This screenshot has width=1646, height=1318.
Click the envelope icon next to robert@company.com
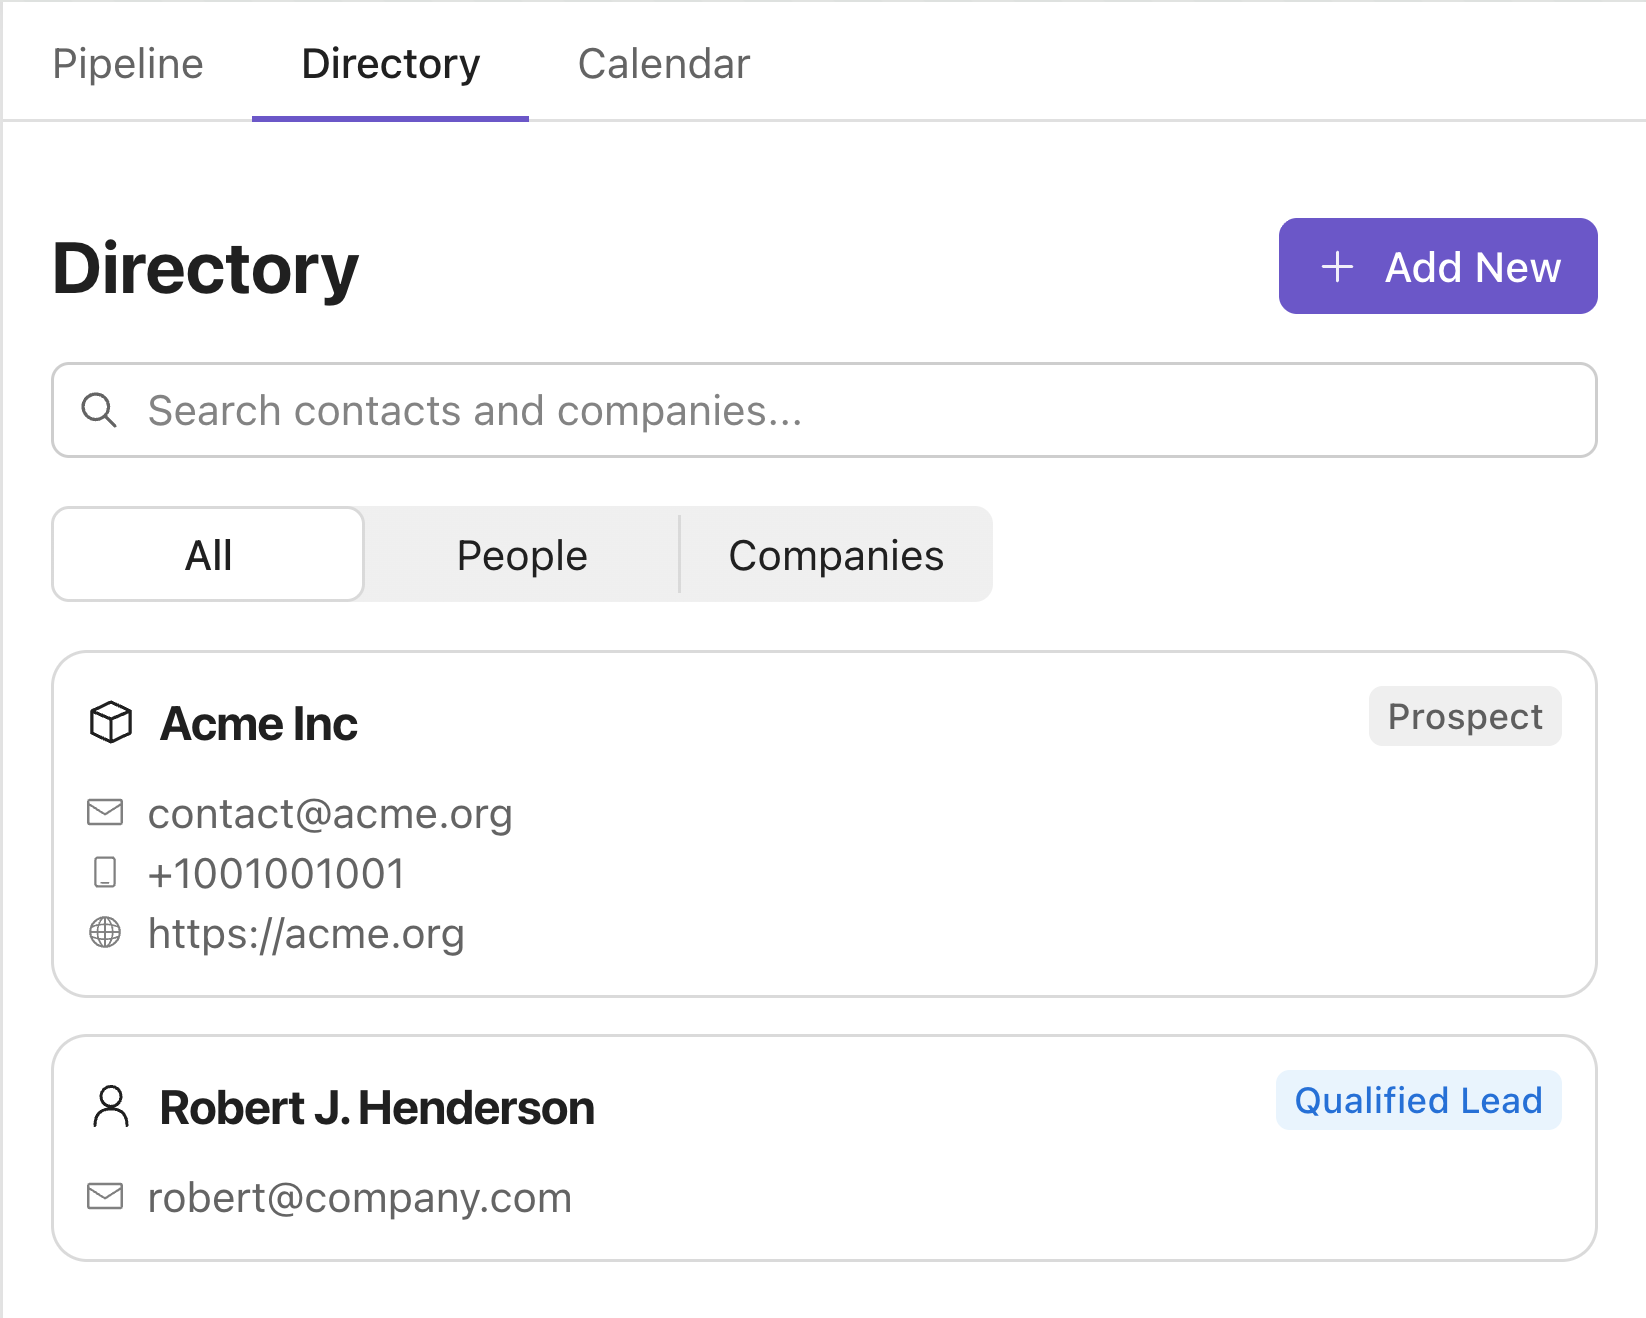click(x=105, y=1197)
